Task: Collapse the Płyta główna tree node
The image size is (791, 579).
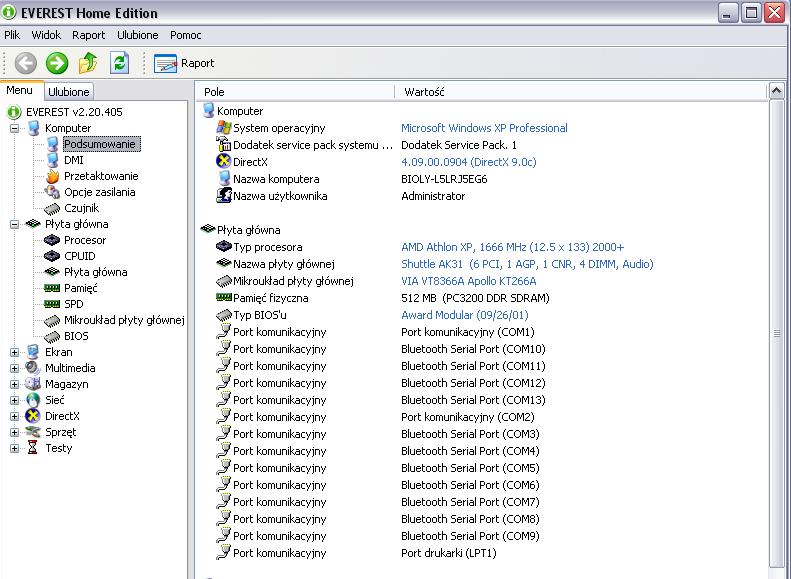Action: tap(15, 224)
